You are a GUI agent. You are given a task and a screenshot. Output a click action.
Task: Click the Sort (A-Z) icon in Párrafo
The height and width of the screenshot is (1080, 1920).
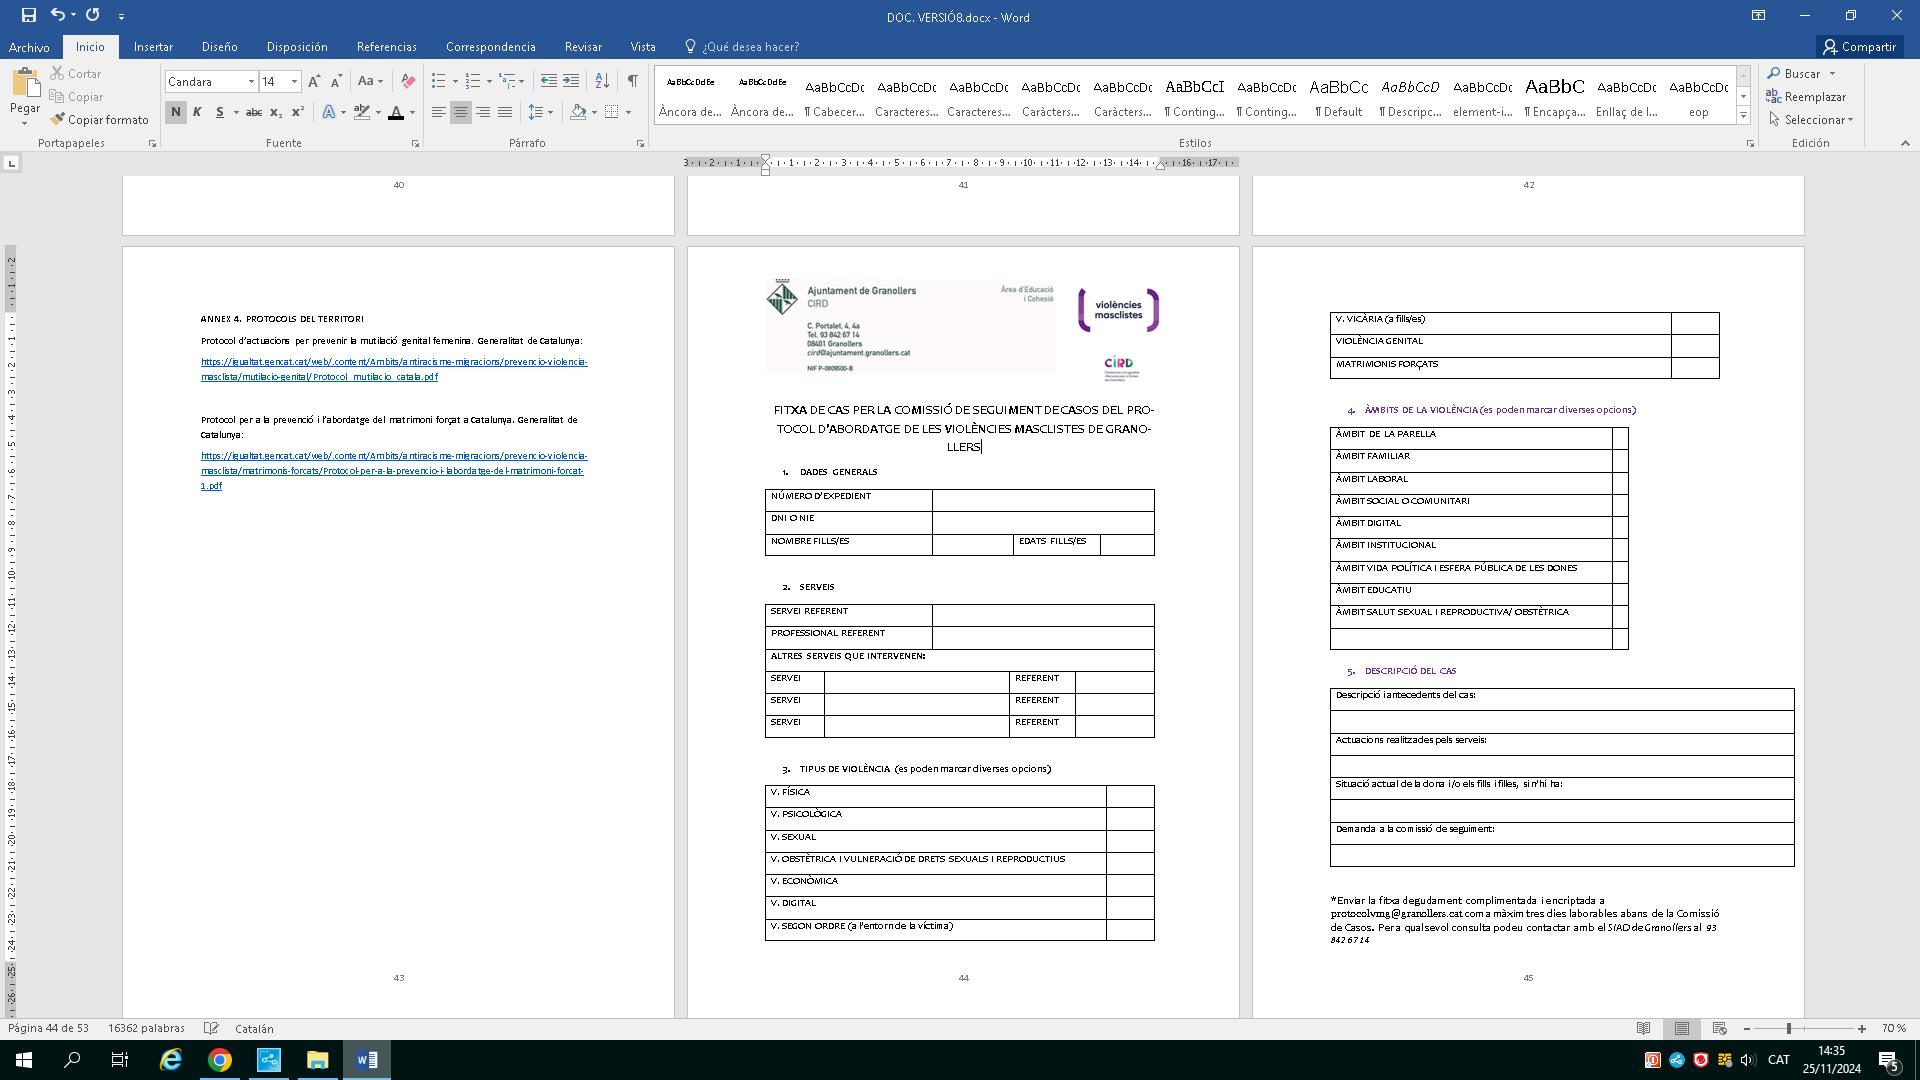tap(601, 81)
